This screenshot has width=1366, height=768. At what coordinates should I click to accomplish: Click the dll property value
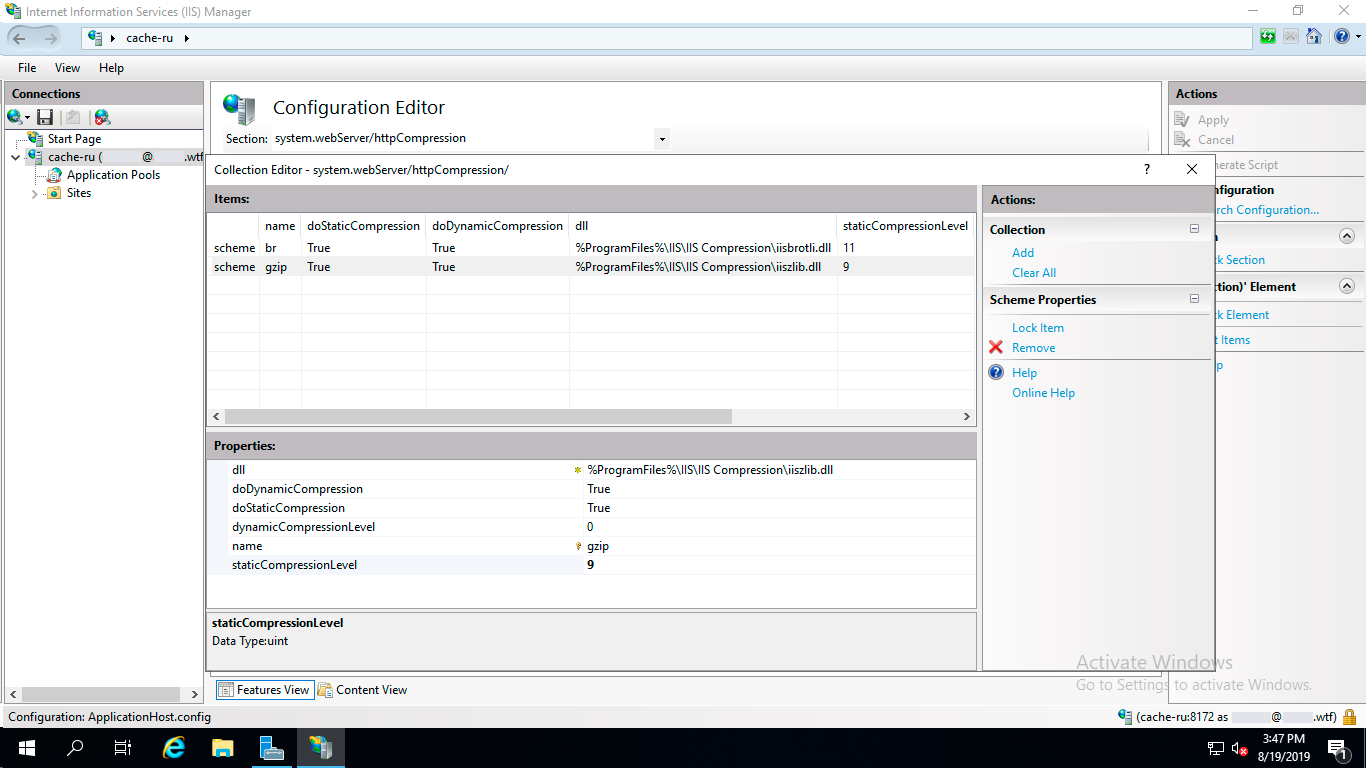pyautogui.click(x=710, y=470)
